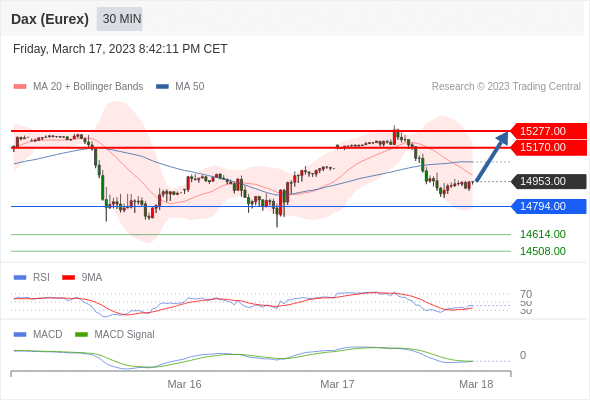The height and width of the screenshot is (400, 590).
Task: Click the 15277.00 resistance price tag
Action: tap(549, 131)
